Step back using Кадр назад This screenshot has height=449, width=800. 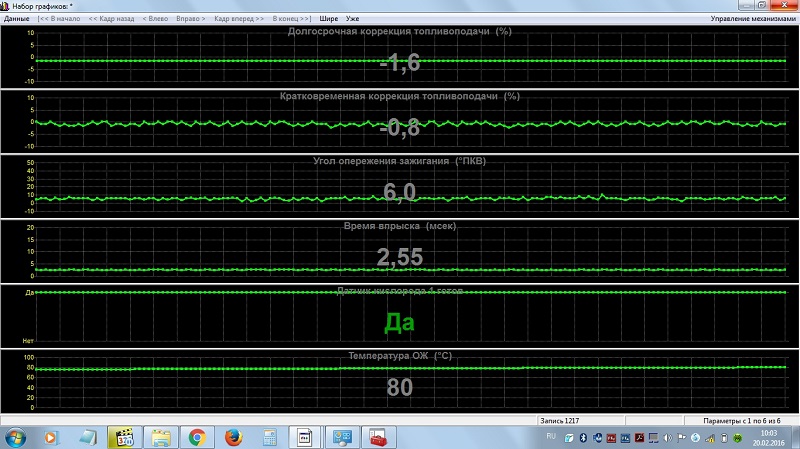(x=112, y=19)
